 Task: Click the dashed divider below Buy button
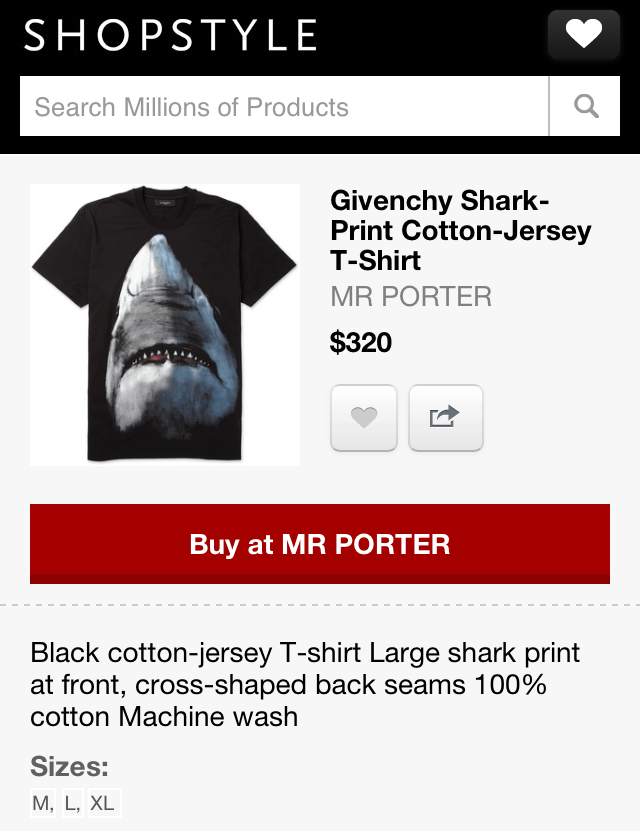(320, 605)
